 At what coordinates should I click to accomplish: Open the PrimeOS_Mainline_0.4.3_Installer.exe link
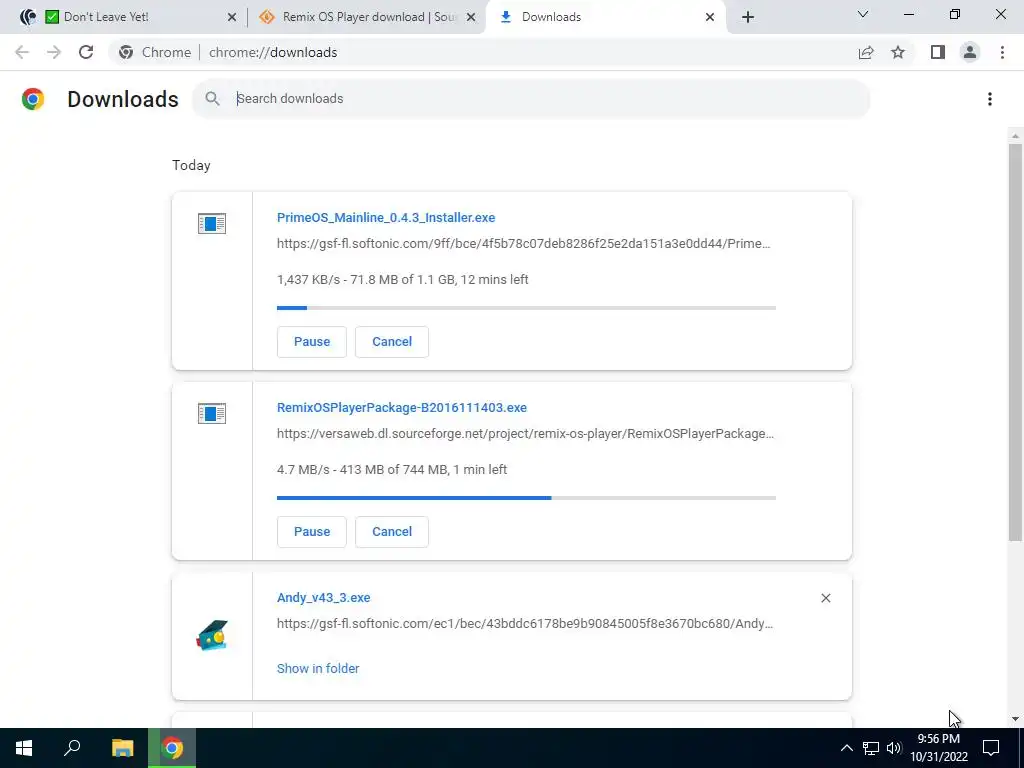point(386,217)
